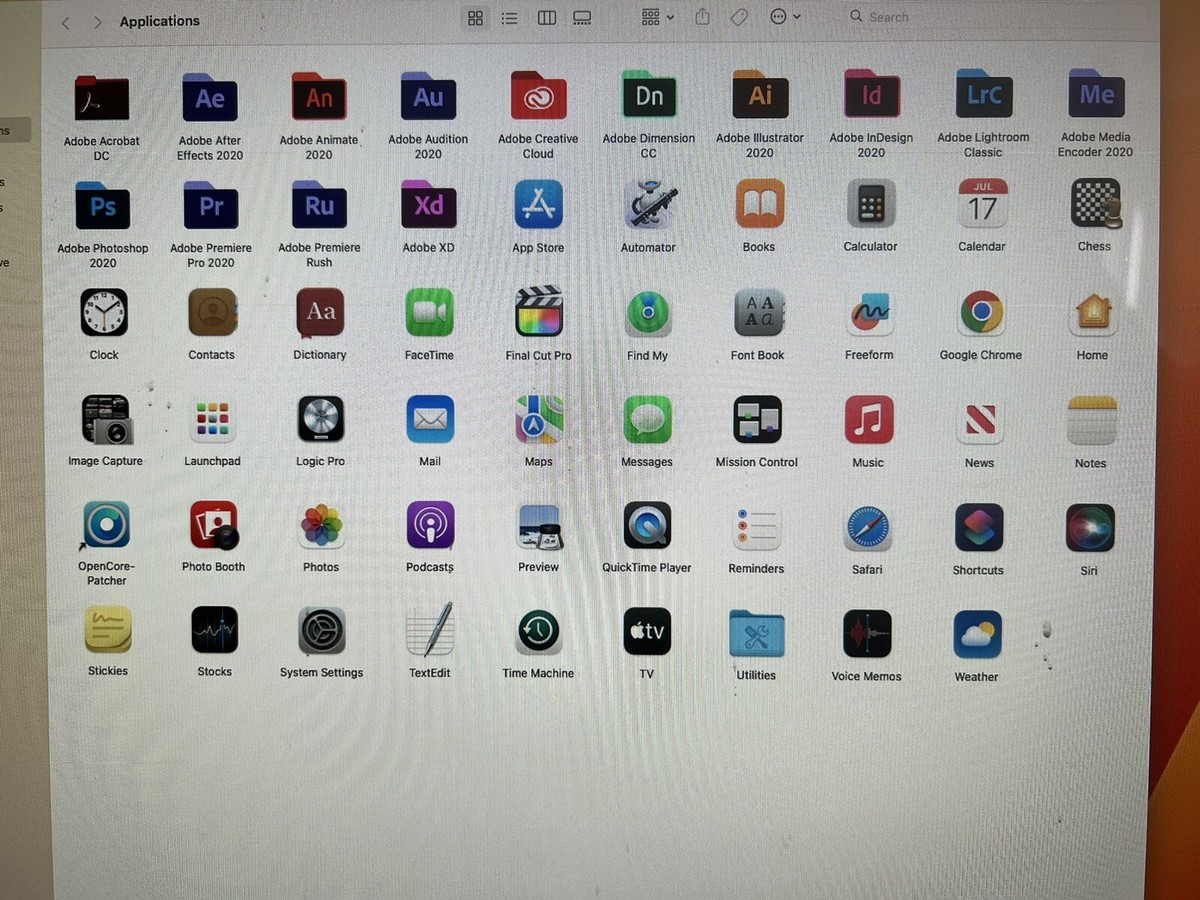Select the Mail app icon
Image resolution: width=1200 pixels, height=900 pixels.
coord(430,419)
